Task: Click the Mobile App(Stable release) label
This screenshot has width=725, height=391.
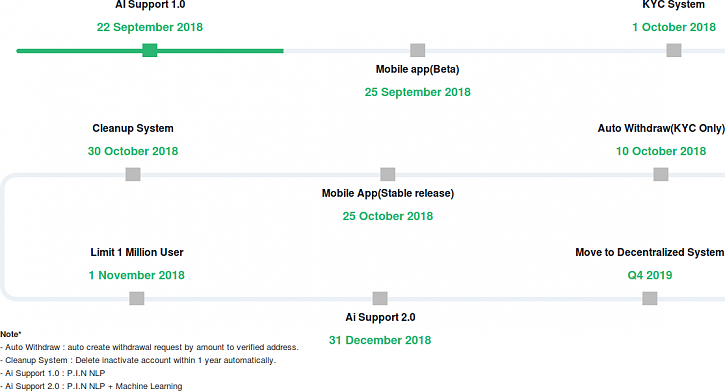Action: coord(388,193)
